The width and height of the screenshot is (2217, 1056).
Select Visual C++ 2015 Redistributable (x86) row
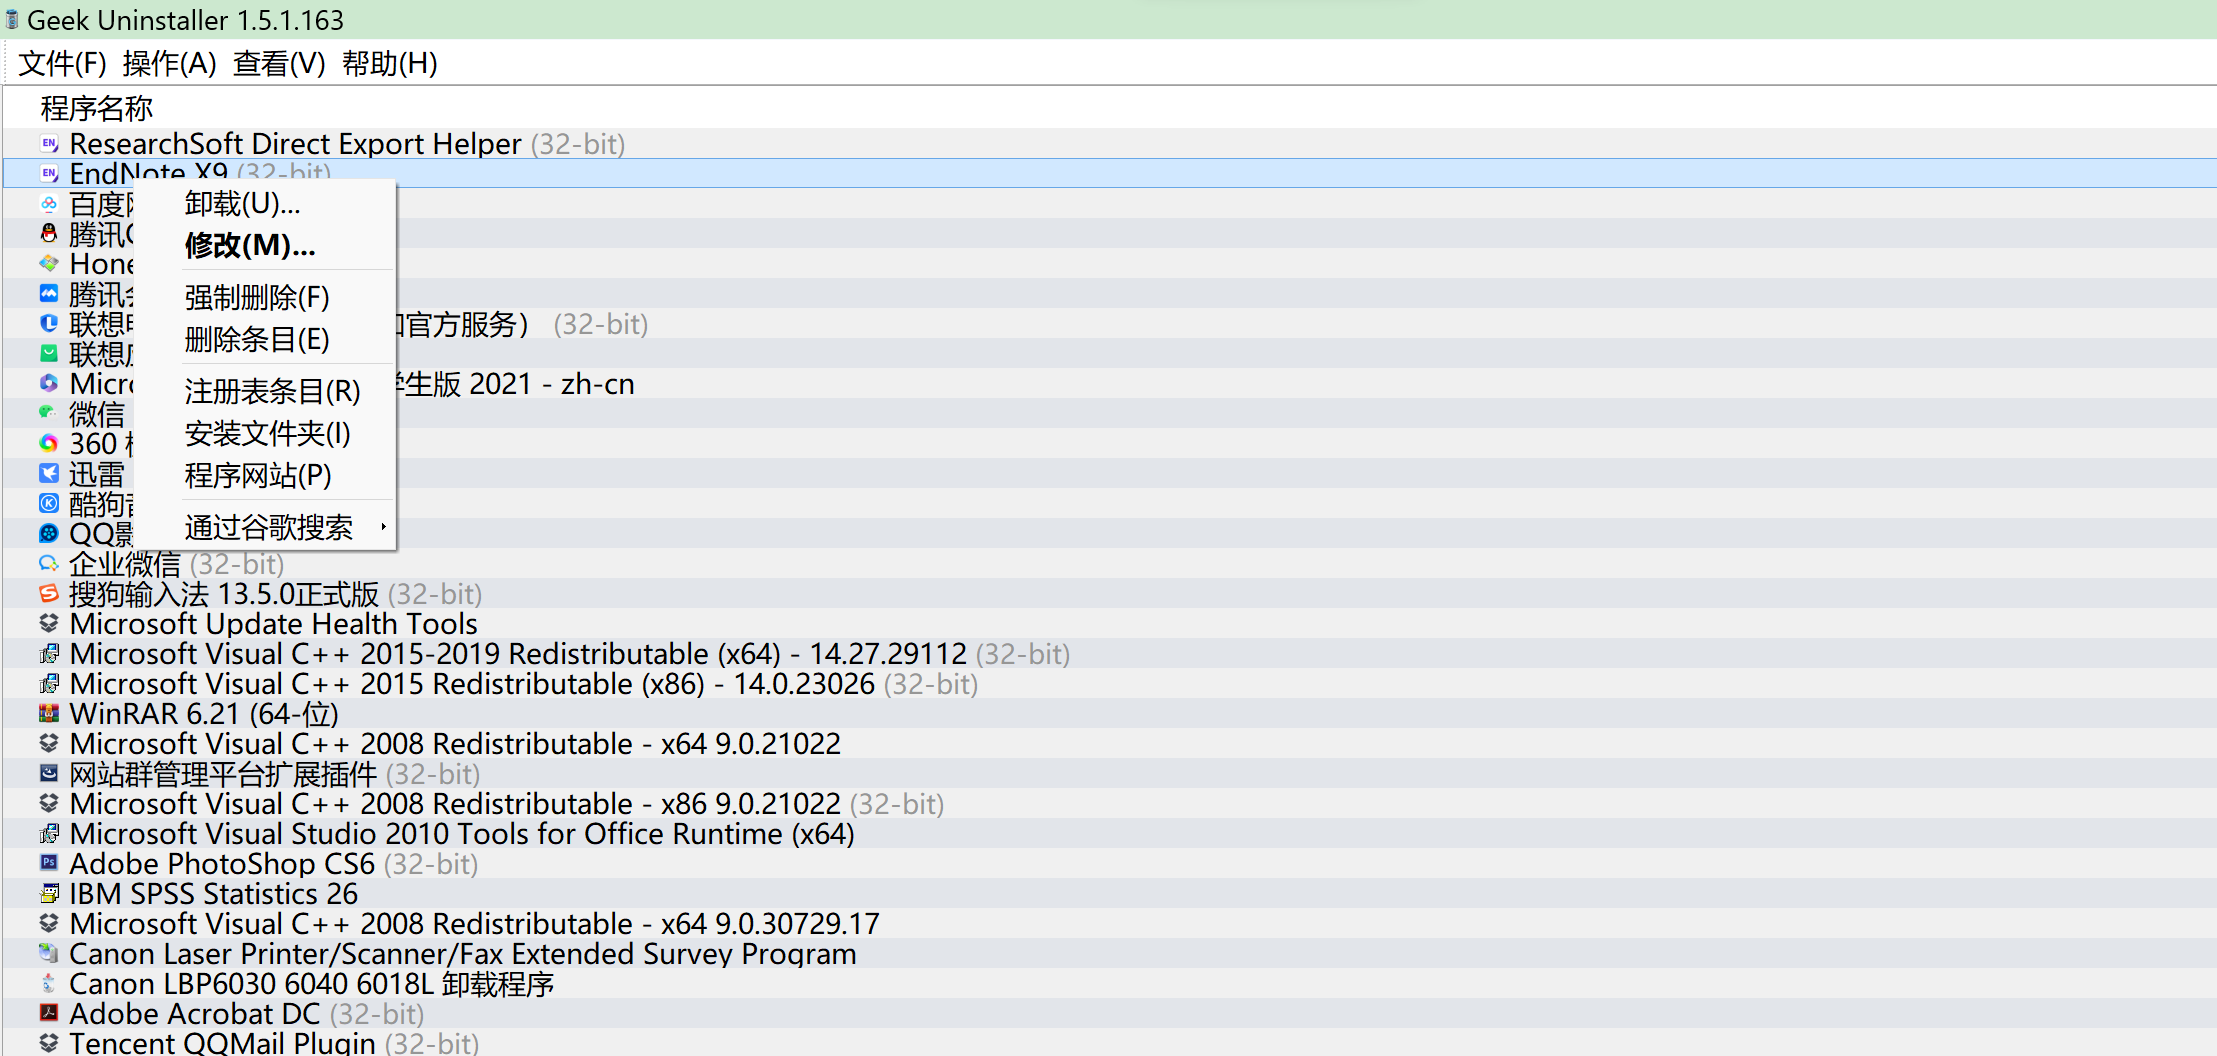[x=1110, y=684]
